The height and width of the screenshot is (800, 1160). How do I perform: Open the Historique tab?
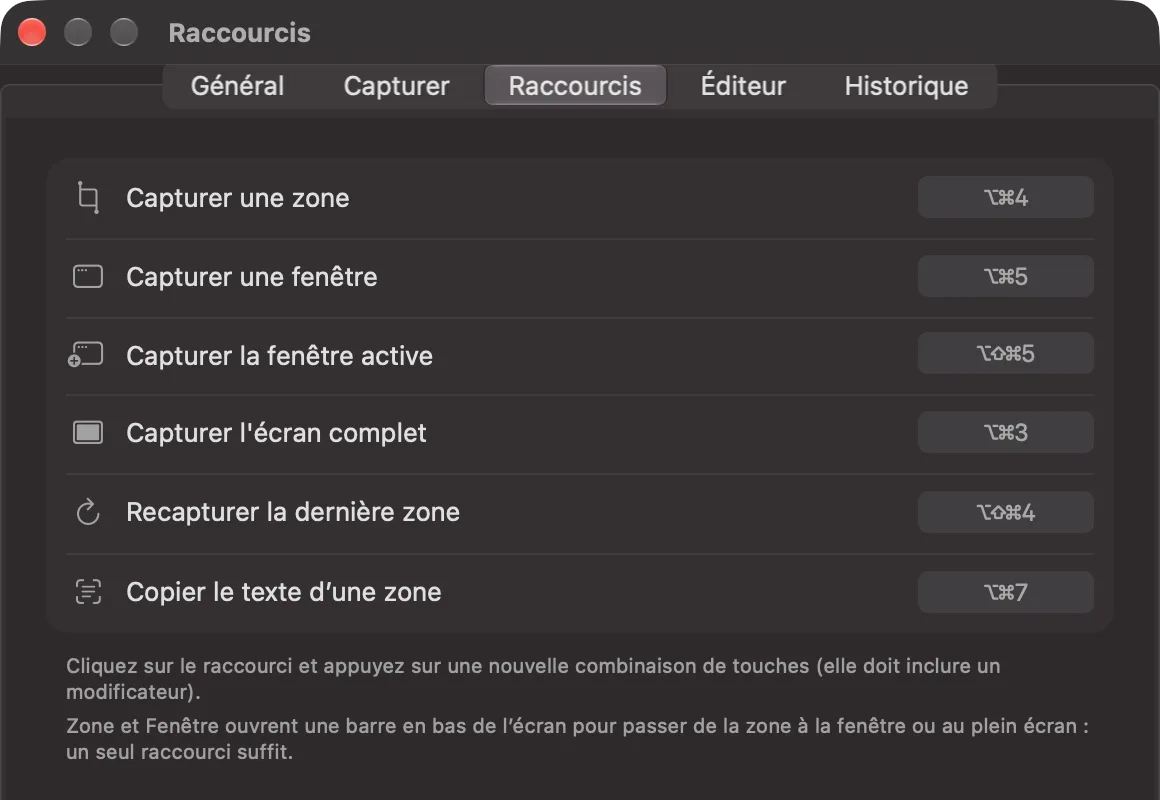(906, 86)
